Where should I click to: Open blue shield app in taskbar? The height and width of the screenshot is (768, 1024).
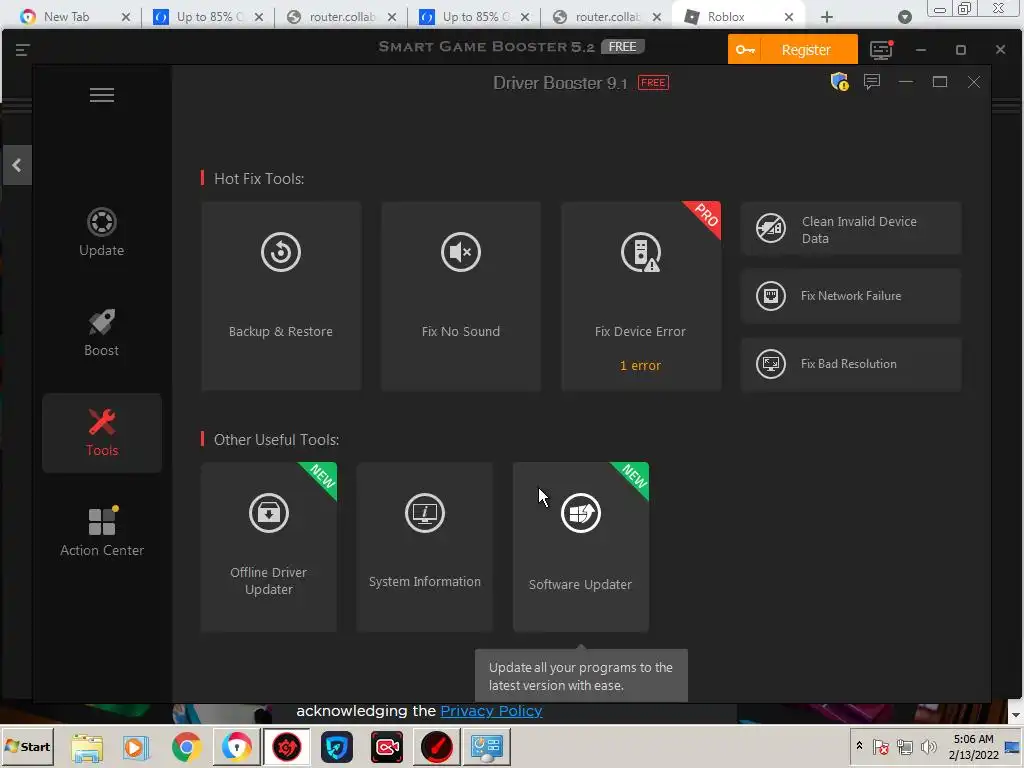point(337,747)
